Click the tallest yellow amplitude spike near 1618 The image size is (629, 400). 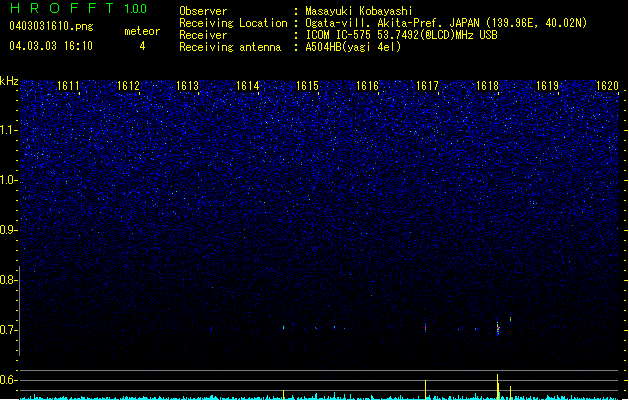(498, 387)
